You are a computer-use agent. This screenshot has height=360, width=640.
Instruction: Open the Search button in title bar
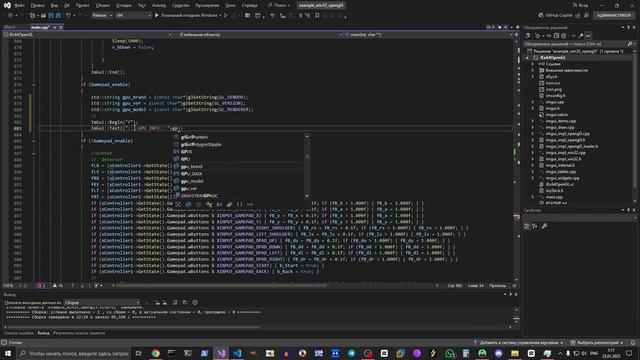click(279, 5)
